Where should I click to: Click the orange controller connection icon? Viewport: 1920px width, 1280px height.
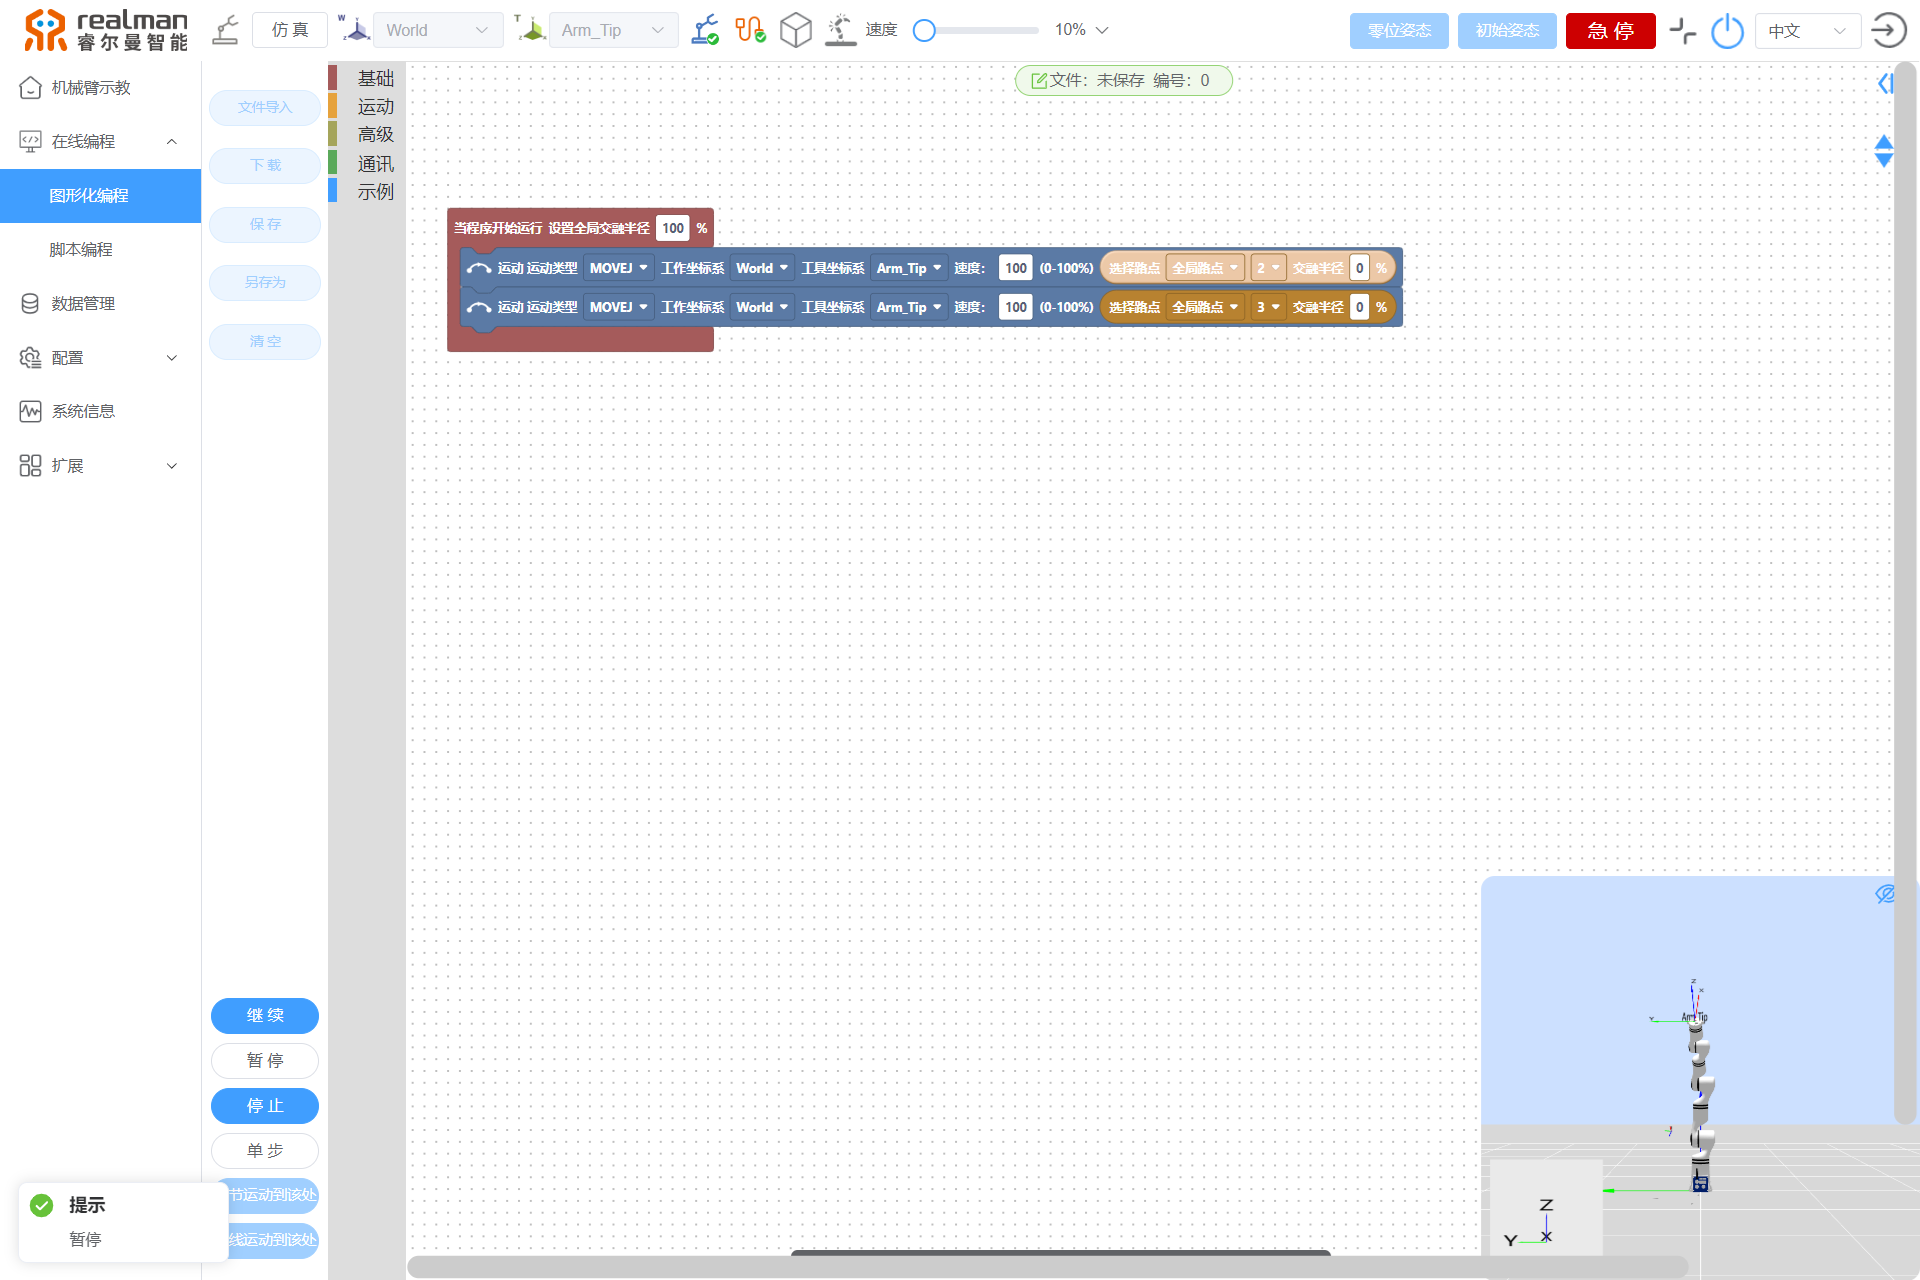tap(750, 30)
